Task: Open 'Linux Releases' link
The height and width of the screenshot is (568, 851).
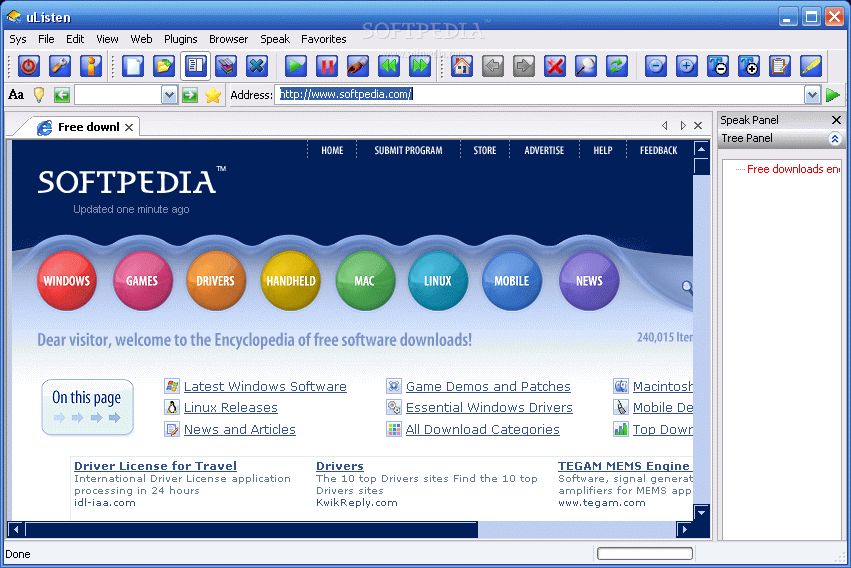Action: point(230,407)
